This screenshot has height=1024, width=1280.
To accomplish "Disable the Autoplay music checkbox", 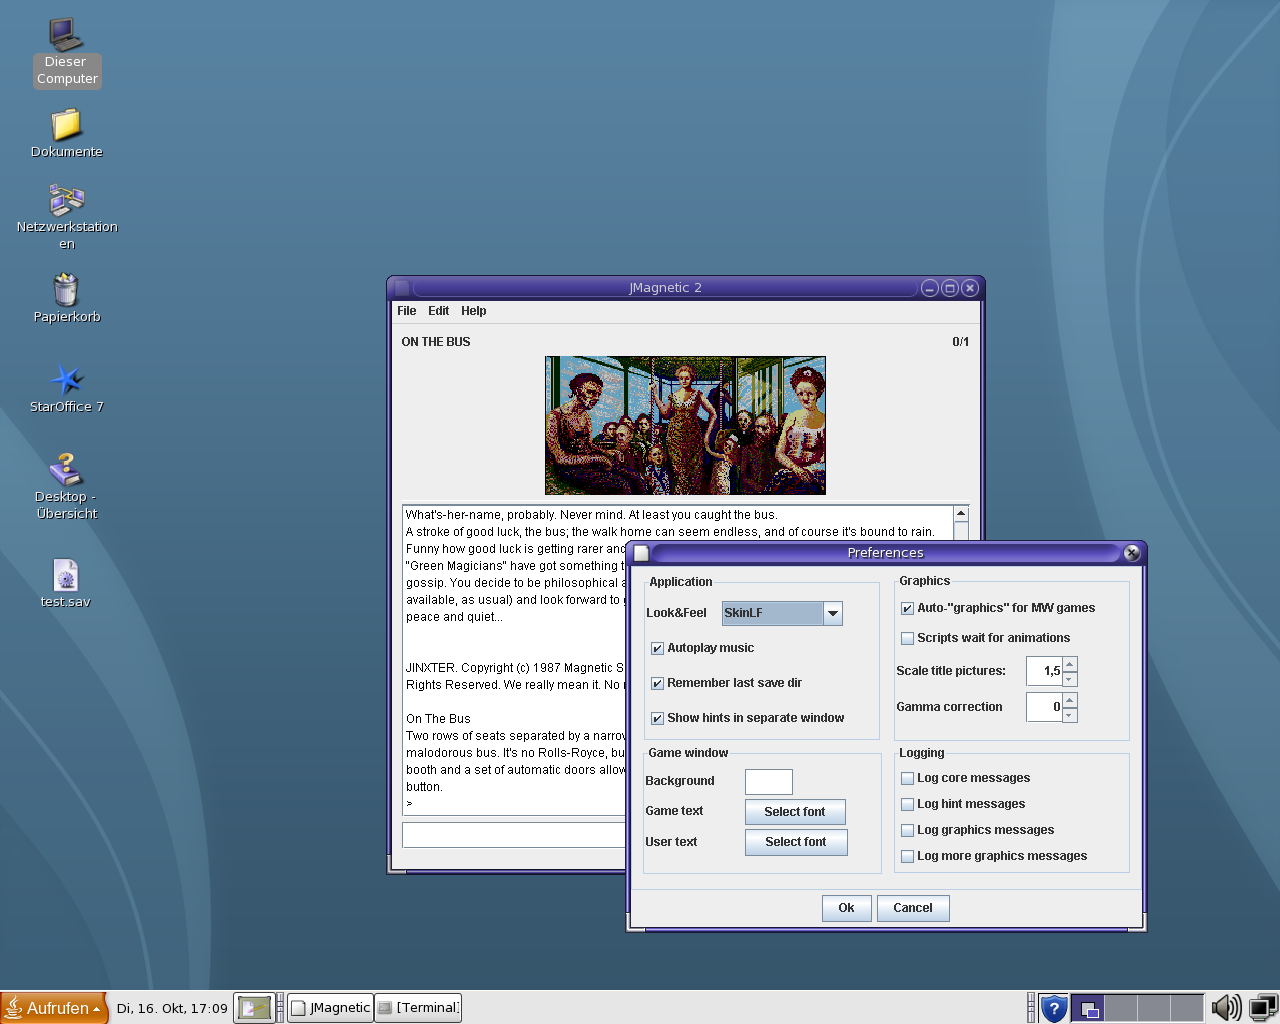I will pos(657,648).
